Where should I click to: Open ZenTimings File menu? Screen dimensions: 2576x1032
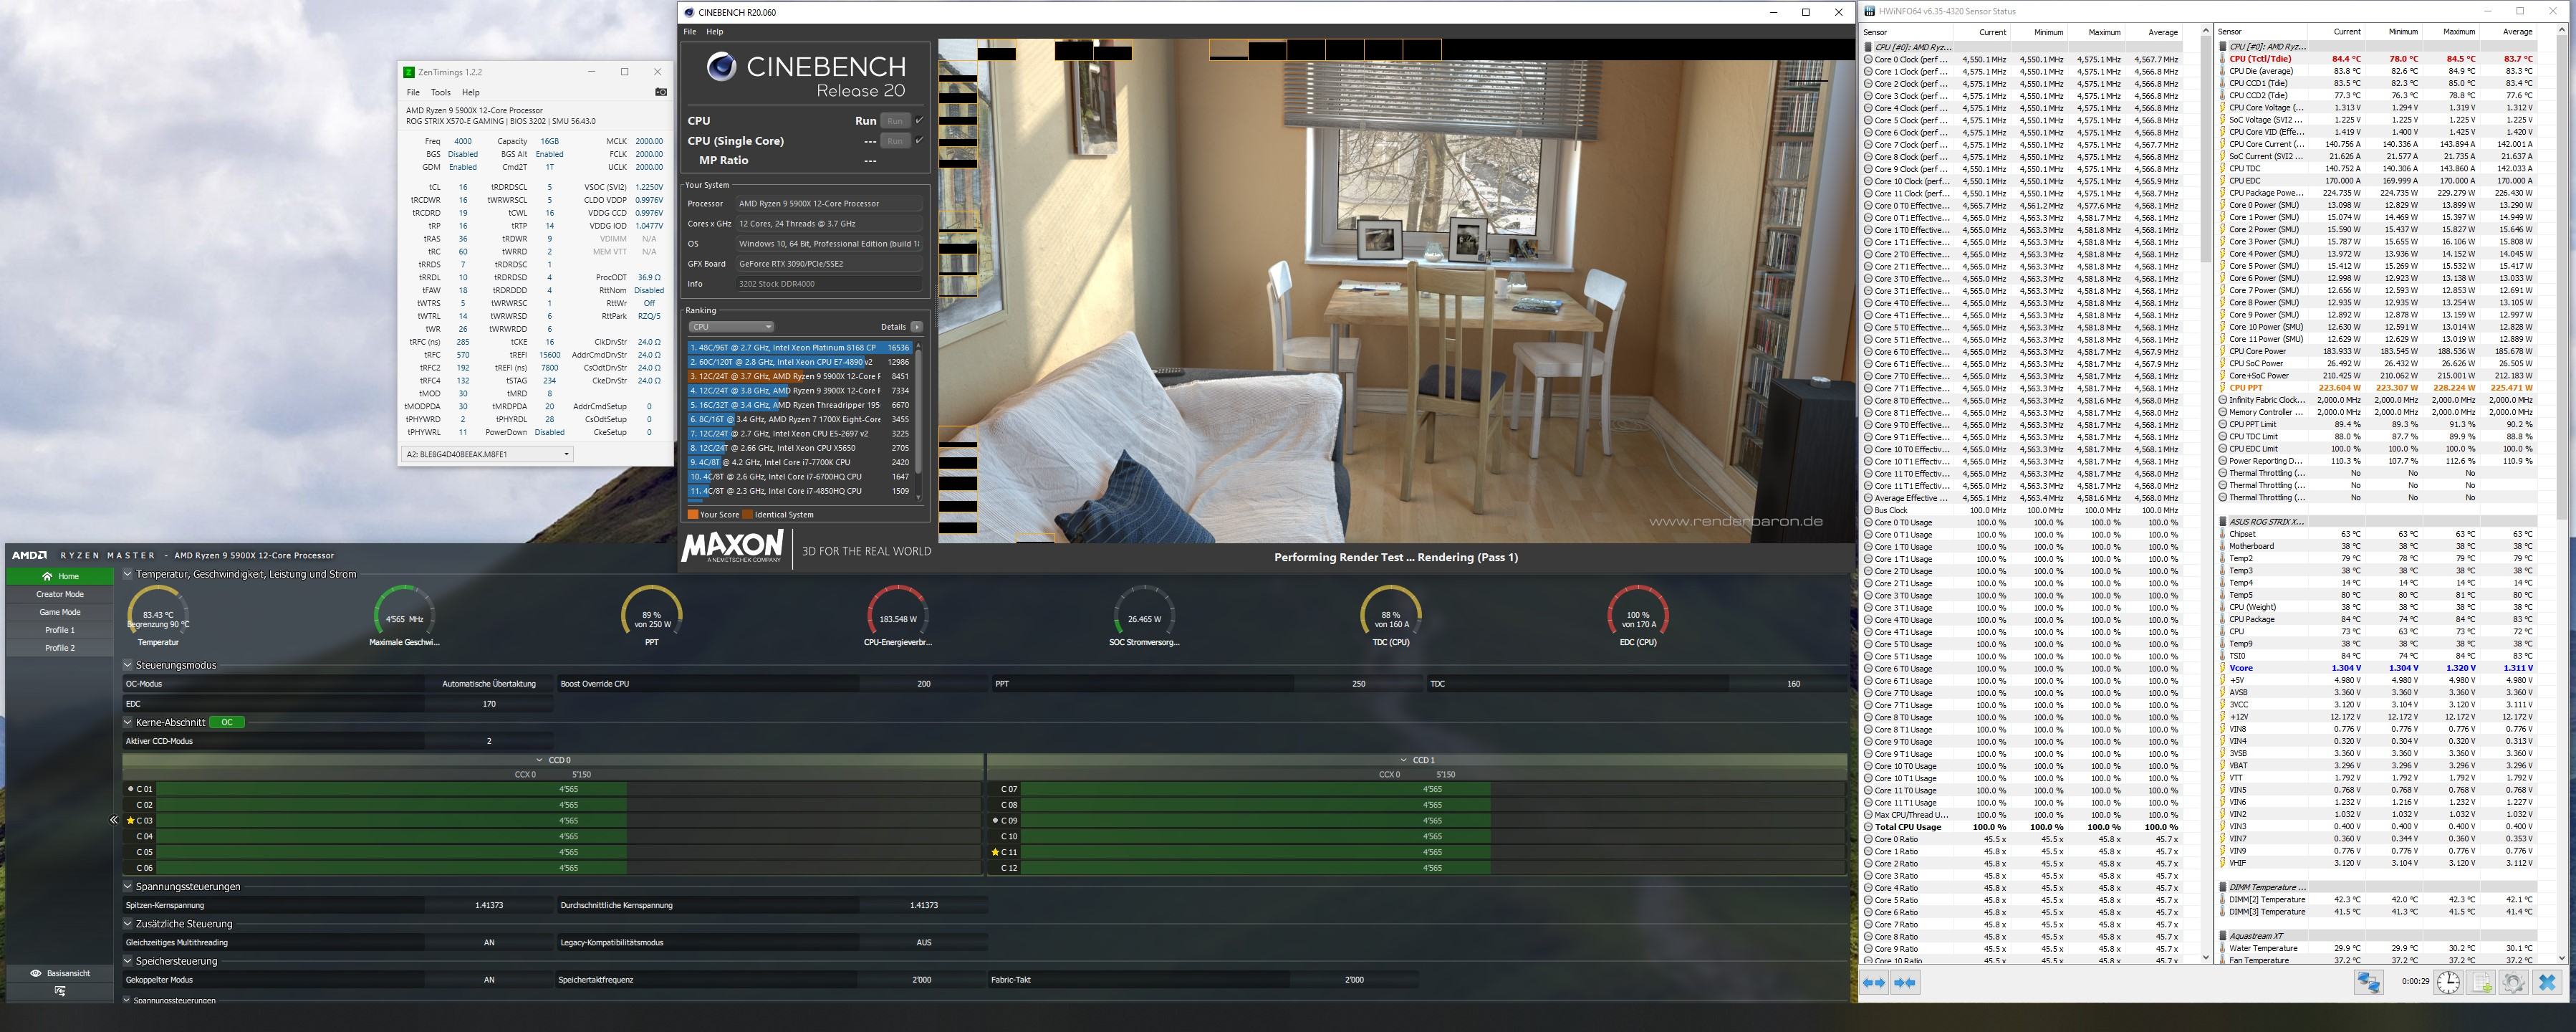413,92
